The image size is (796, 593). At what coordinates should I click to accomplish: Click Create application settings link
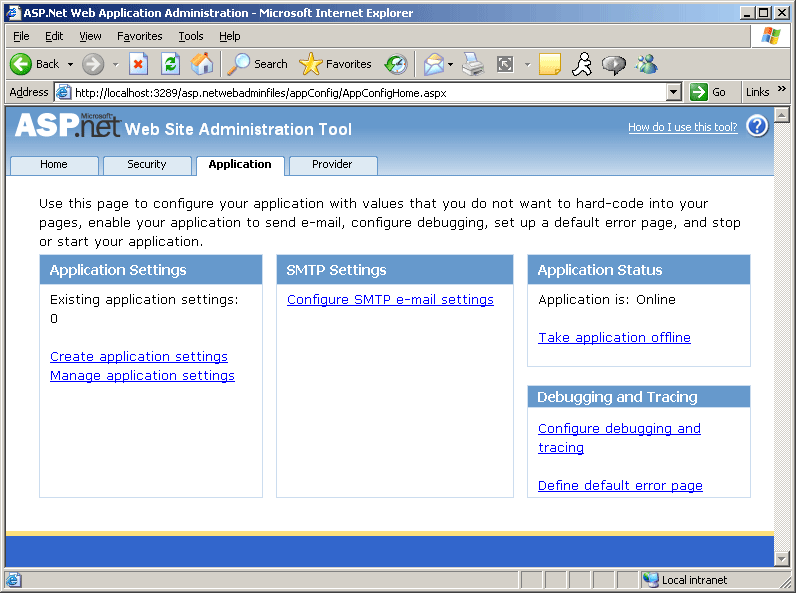(139, 357)
